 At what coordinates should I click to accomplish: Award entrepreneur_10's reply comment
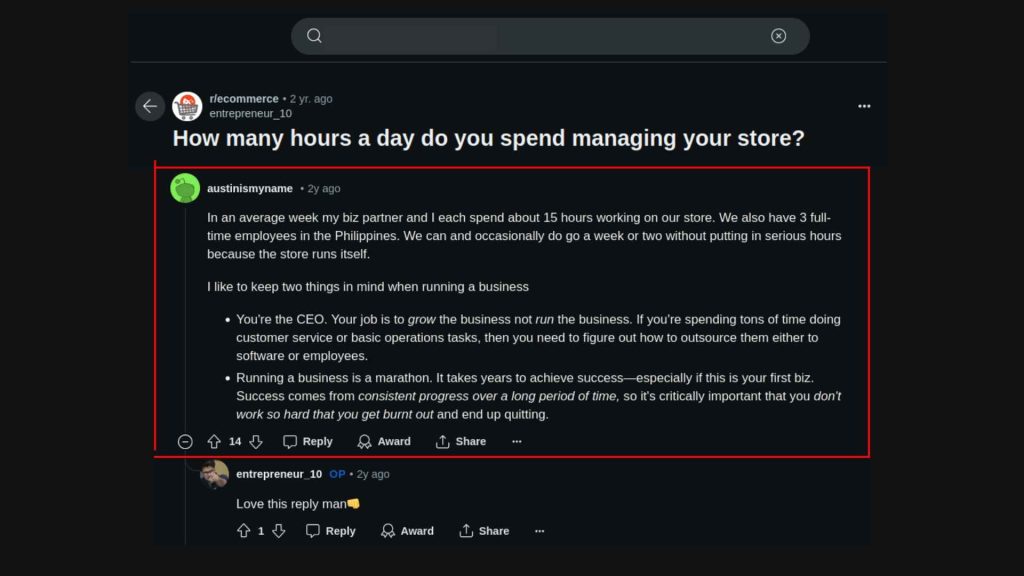(407, 531)
